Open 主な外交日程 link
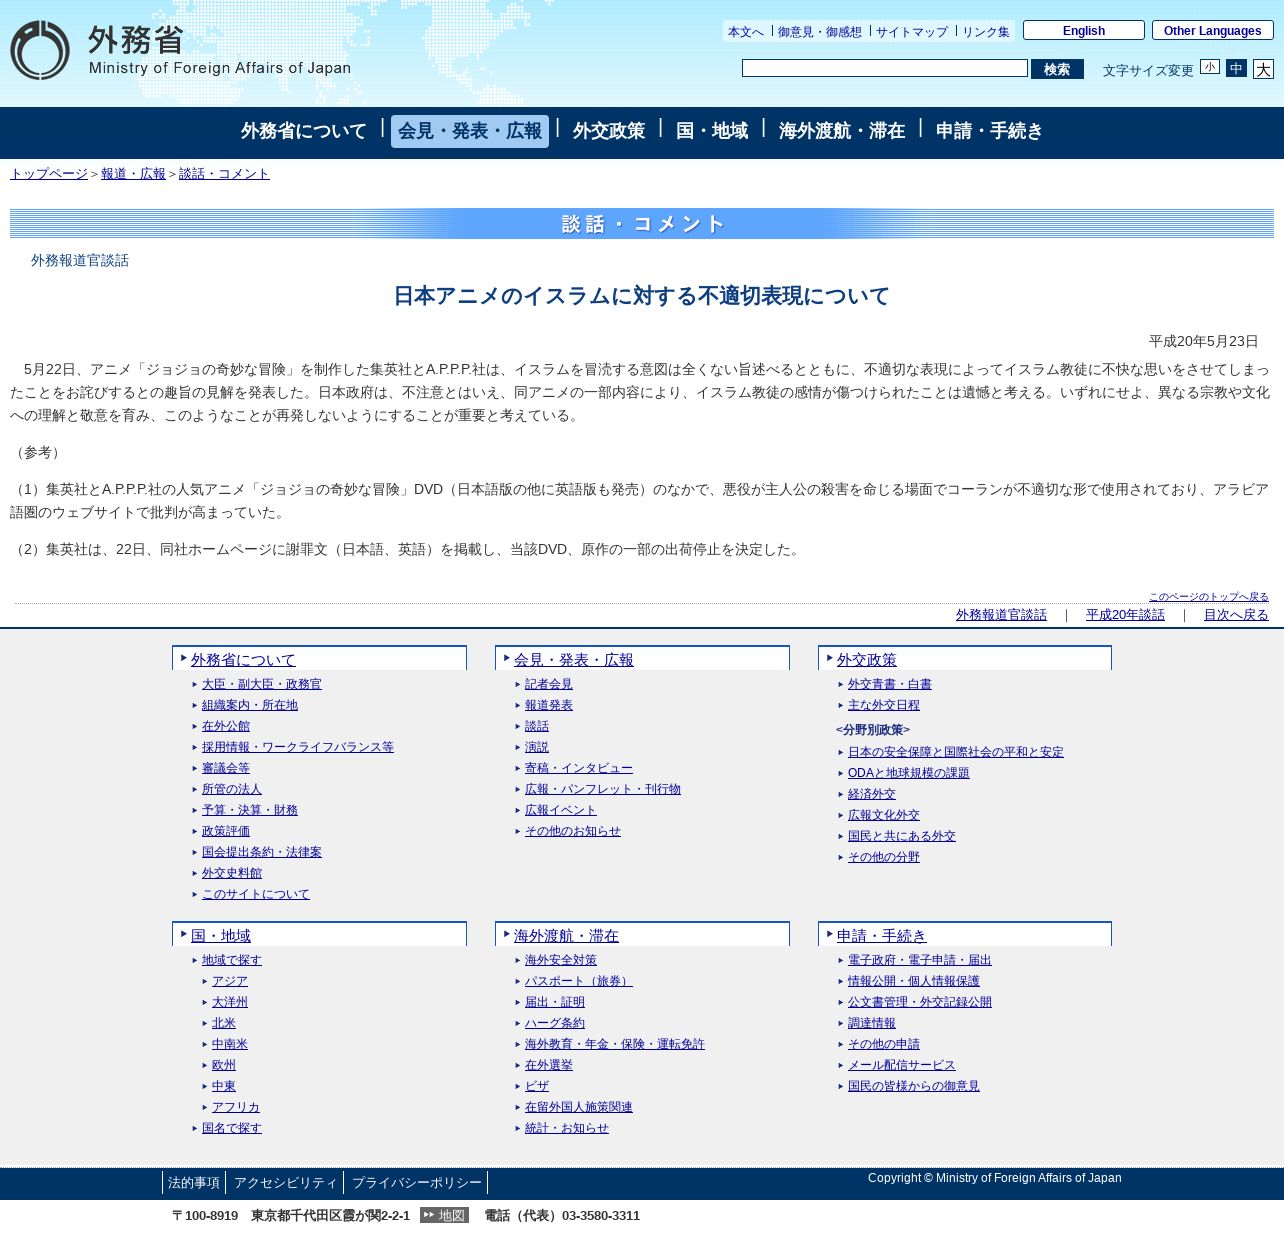Image resolution: width=1284 pixels, height=1237 pixels. pyautogui.click(x=884, y=705)
